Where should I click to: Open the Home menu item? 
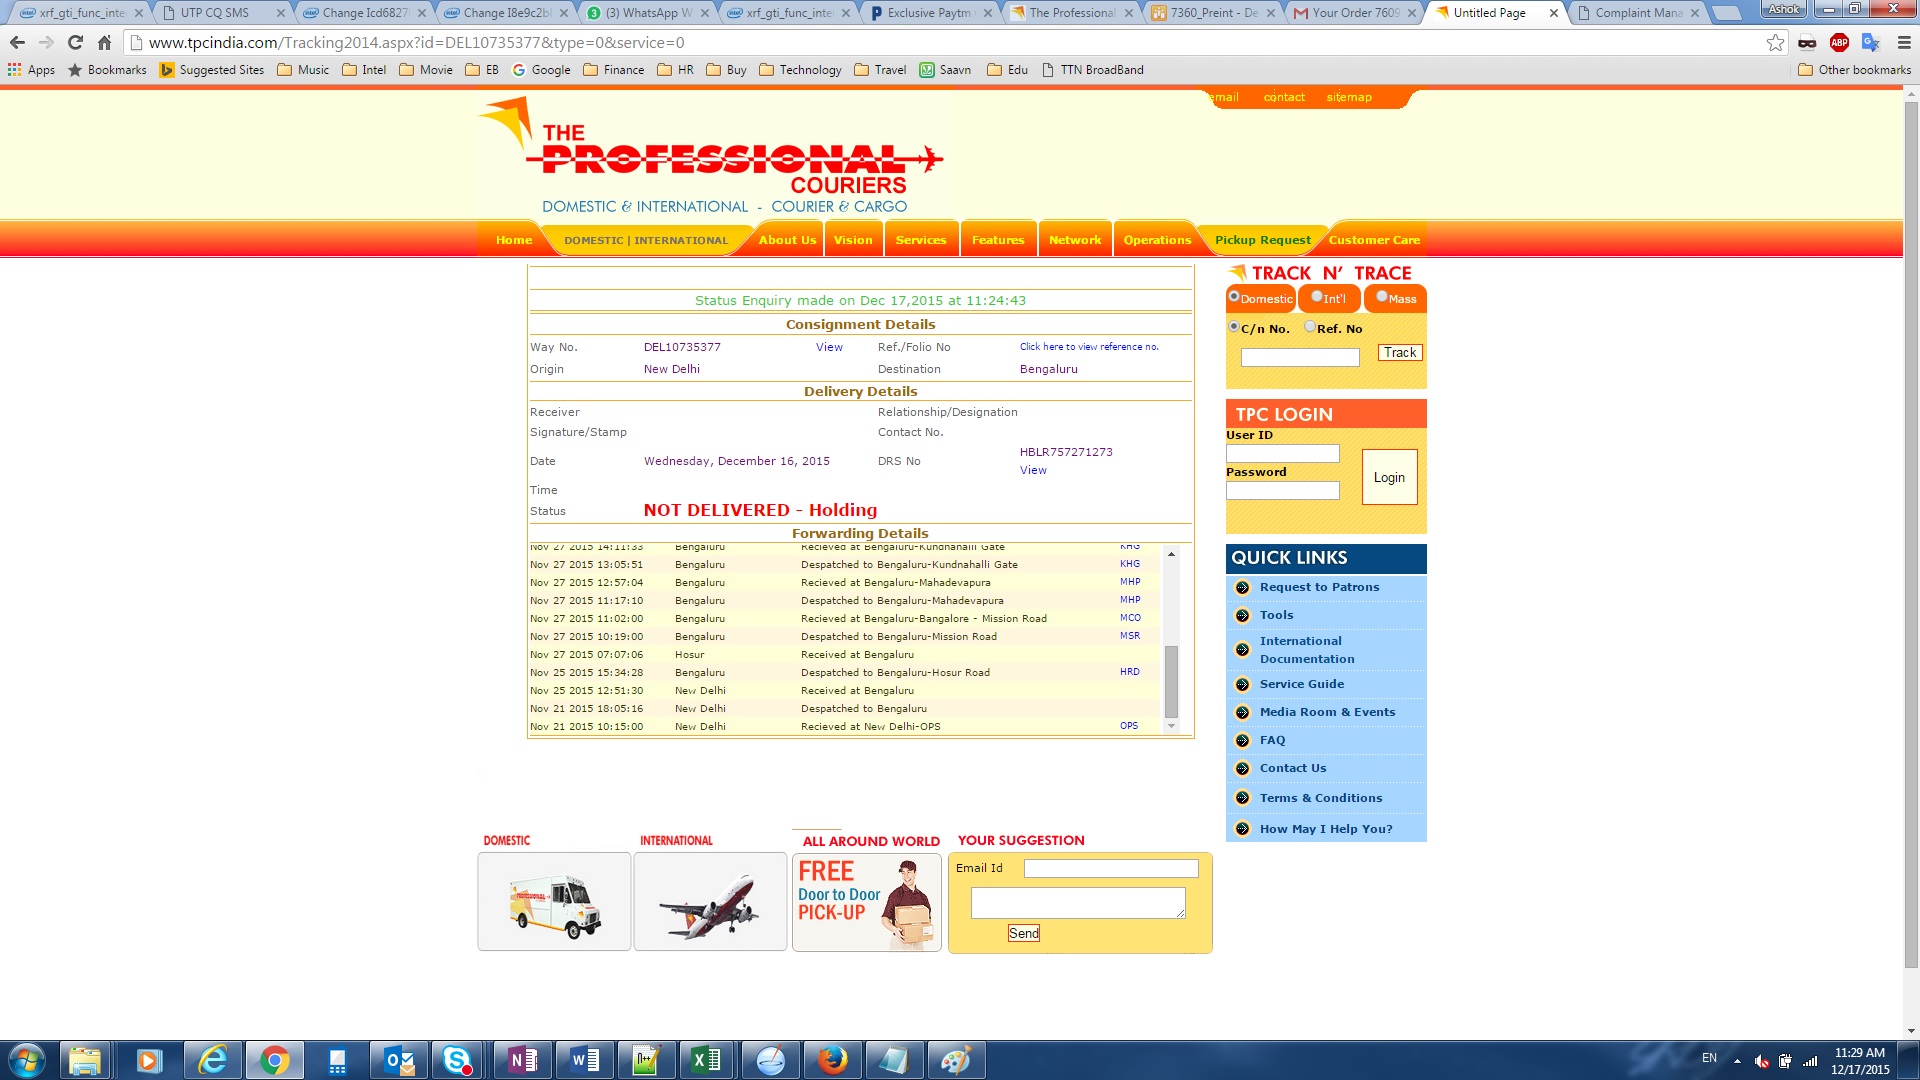pos(514,240)
